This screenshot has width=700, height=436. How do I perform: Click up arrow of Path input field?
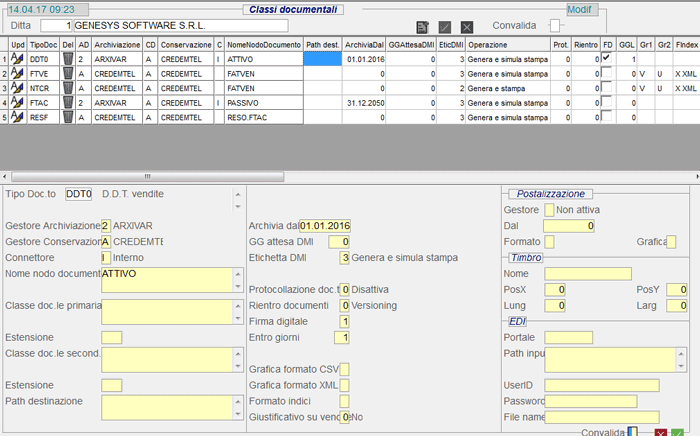(x=681, y=354)
